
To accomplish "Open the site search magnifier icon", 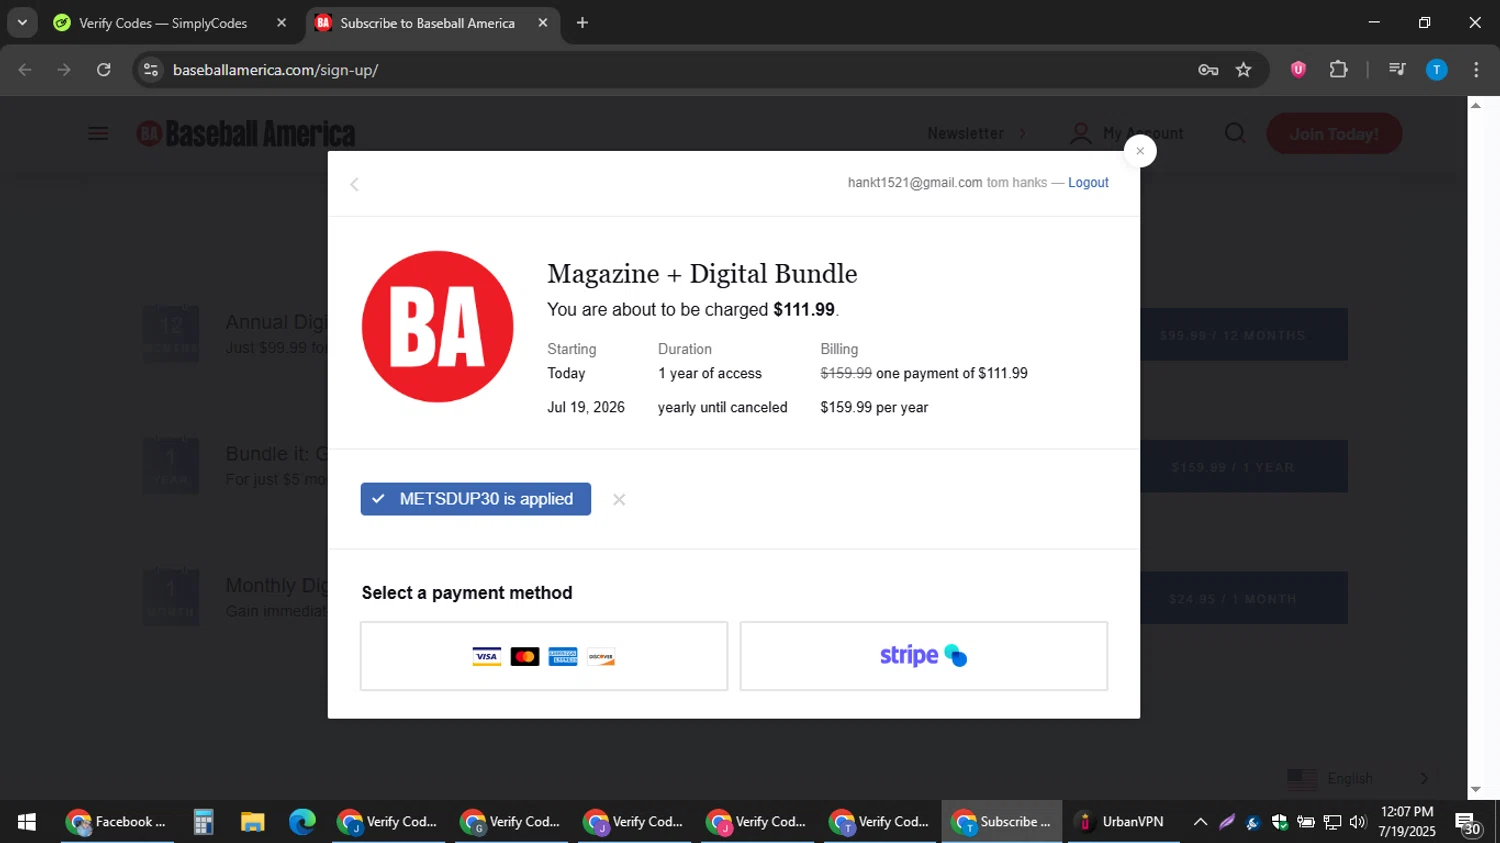I will point(1235,134).
